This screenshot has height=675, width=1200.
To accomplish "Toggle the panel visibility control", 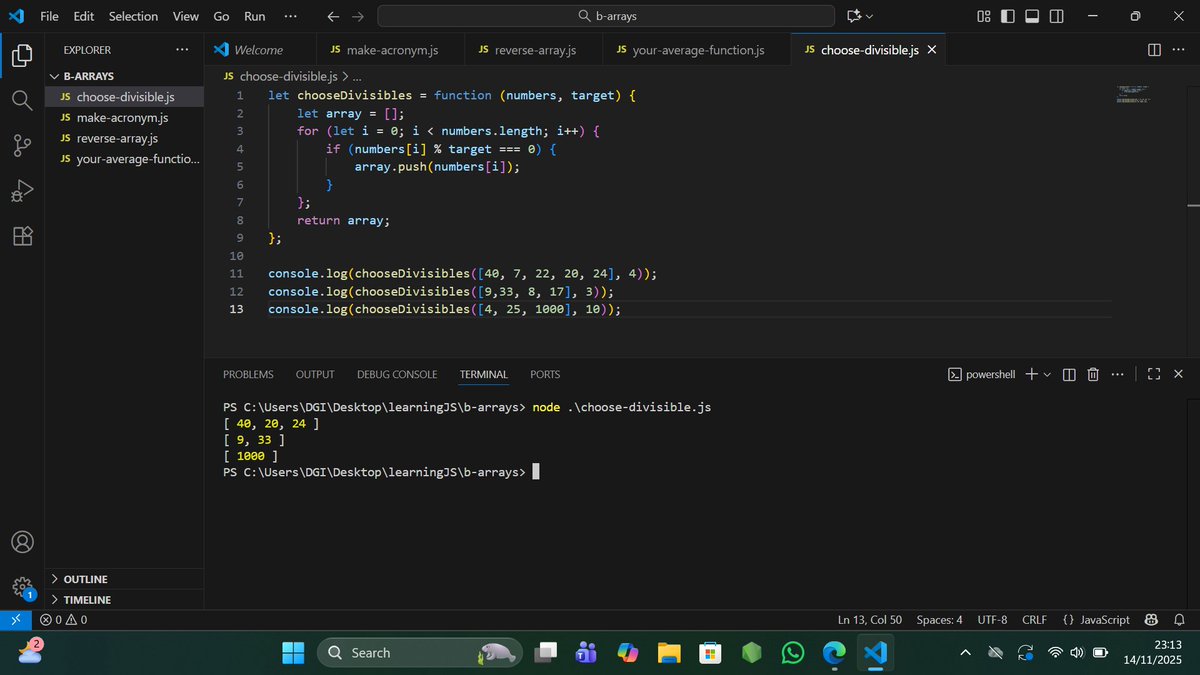I will (1031, 16).
